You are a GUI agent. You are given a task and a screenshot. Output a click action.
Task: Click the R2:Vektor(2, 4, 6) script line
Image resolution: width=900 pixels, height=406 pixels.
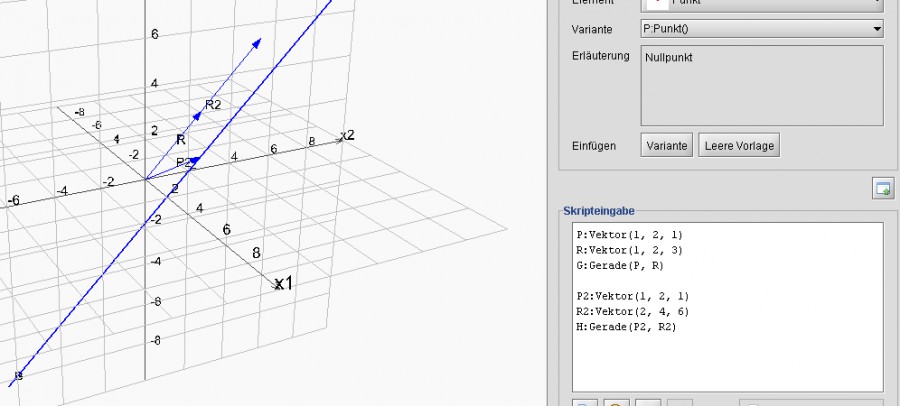(632, 312)
